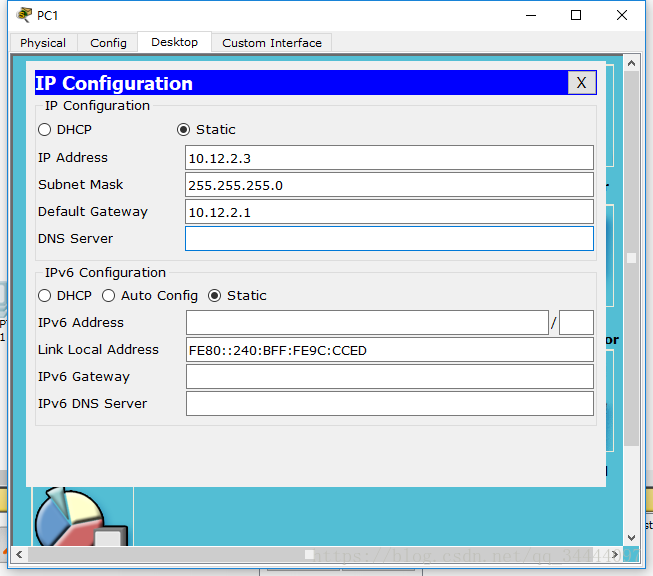Select the IPv6 Static radio button
This screenshot has width=653, height=576.
pyautogui.click(x=214, y=296)
